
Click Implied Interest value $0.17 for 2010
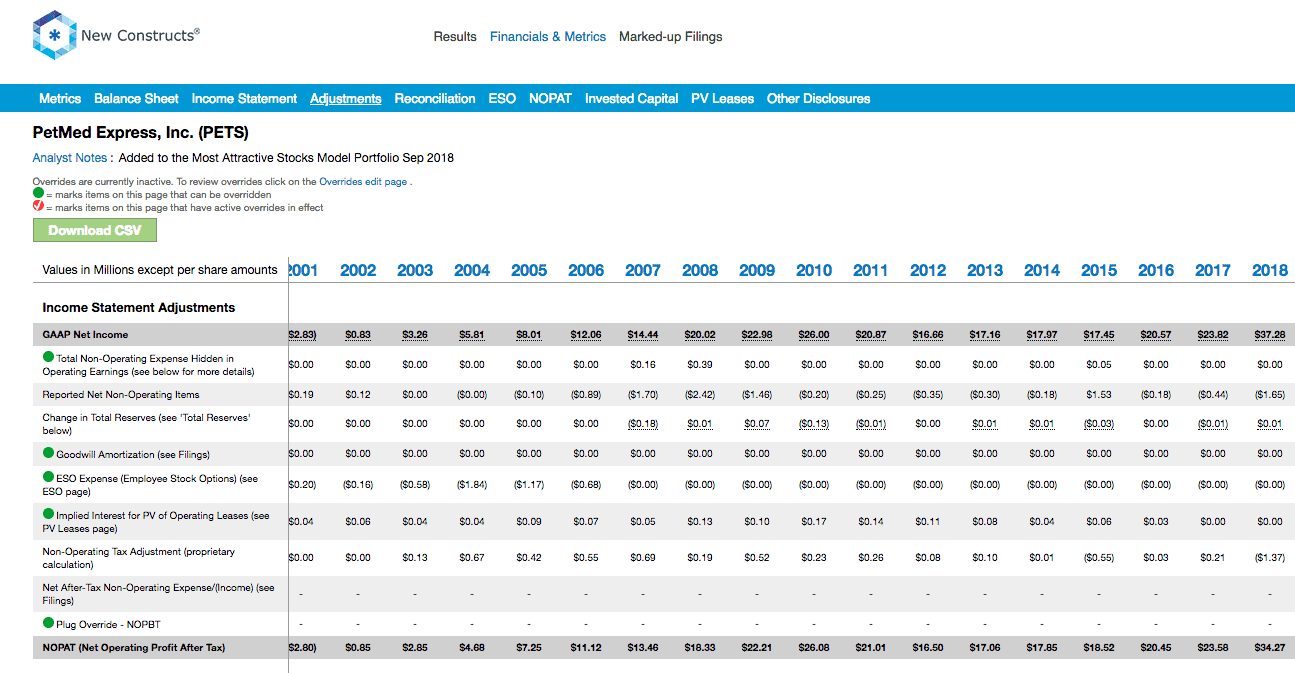coord(814,521)
